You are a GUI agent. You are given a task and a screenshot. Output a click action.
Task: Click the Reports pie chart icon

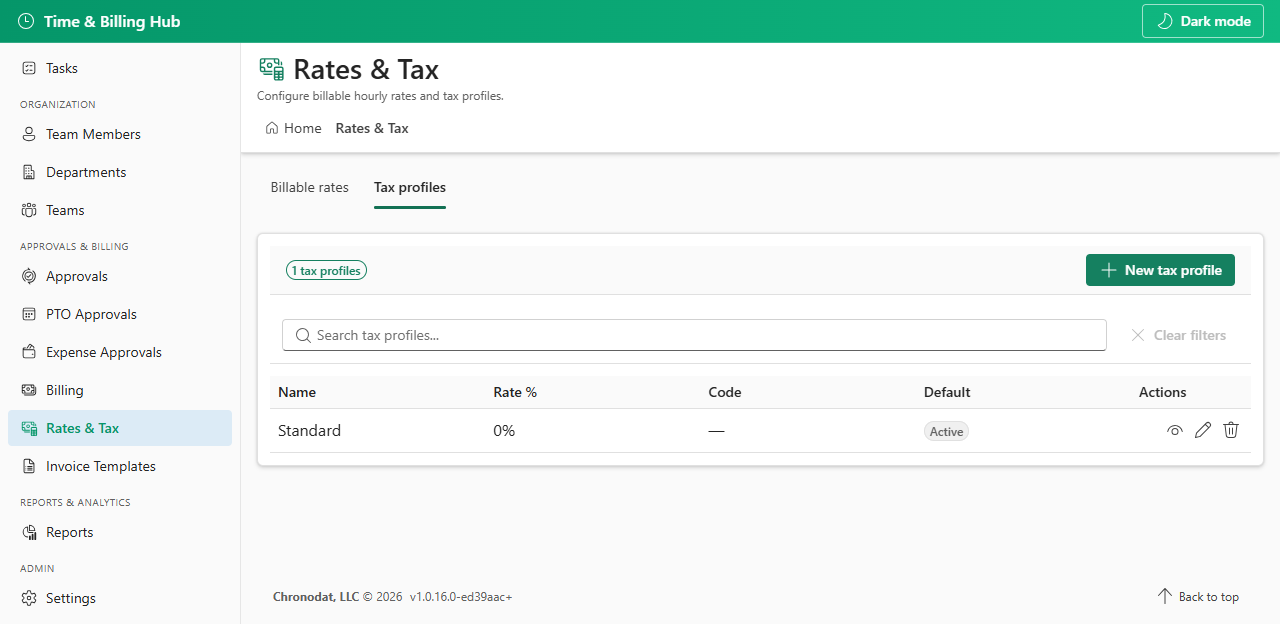(29, 532)
